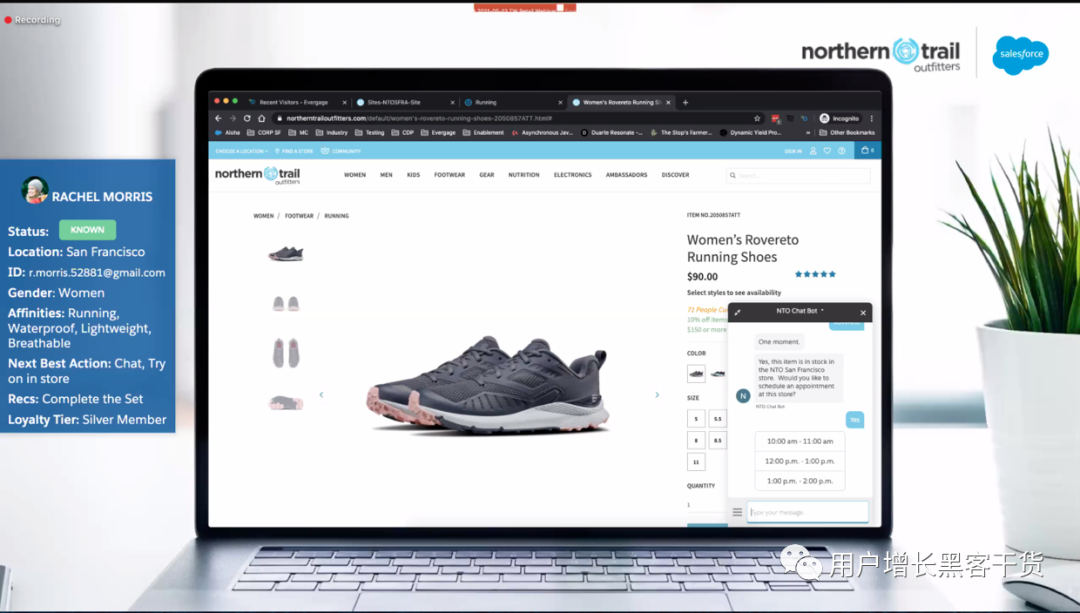Close the Recent Visitors - Evergage tab

click(x=344, y=103)
